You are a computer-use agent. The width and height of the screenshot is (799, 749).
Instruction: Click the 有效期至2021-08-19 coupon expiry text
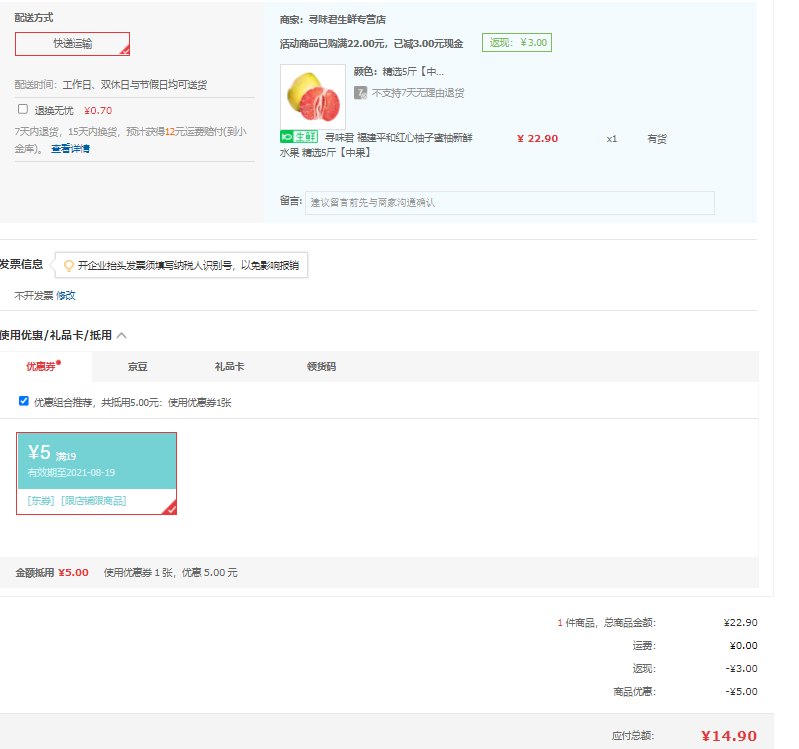(71, 473)
